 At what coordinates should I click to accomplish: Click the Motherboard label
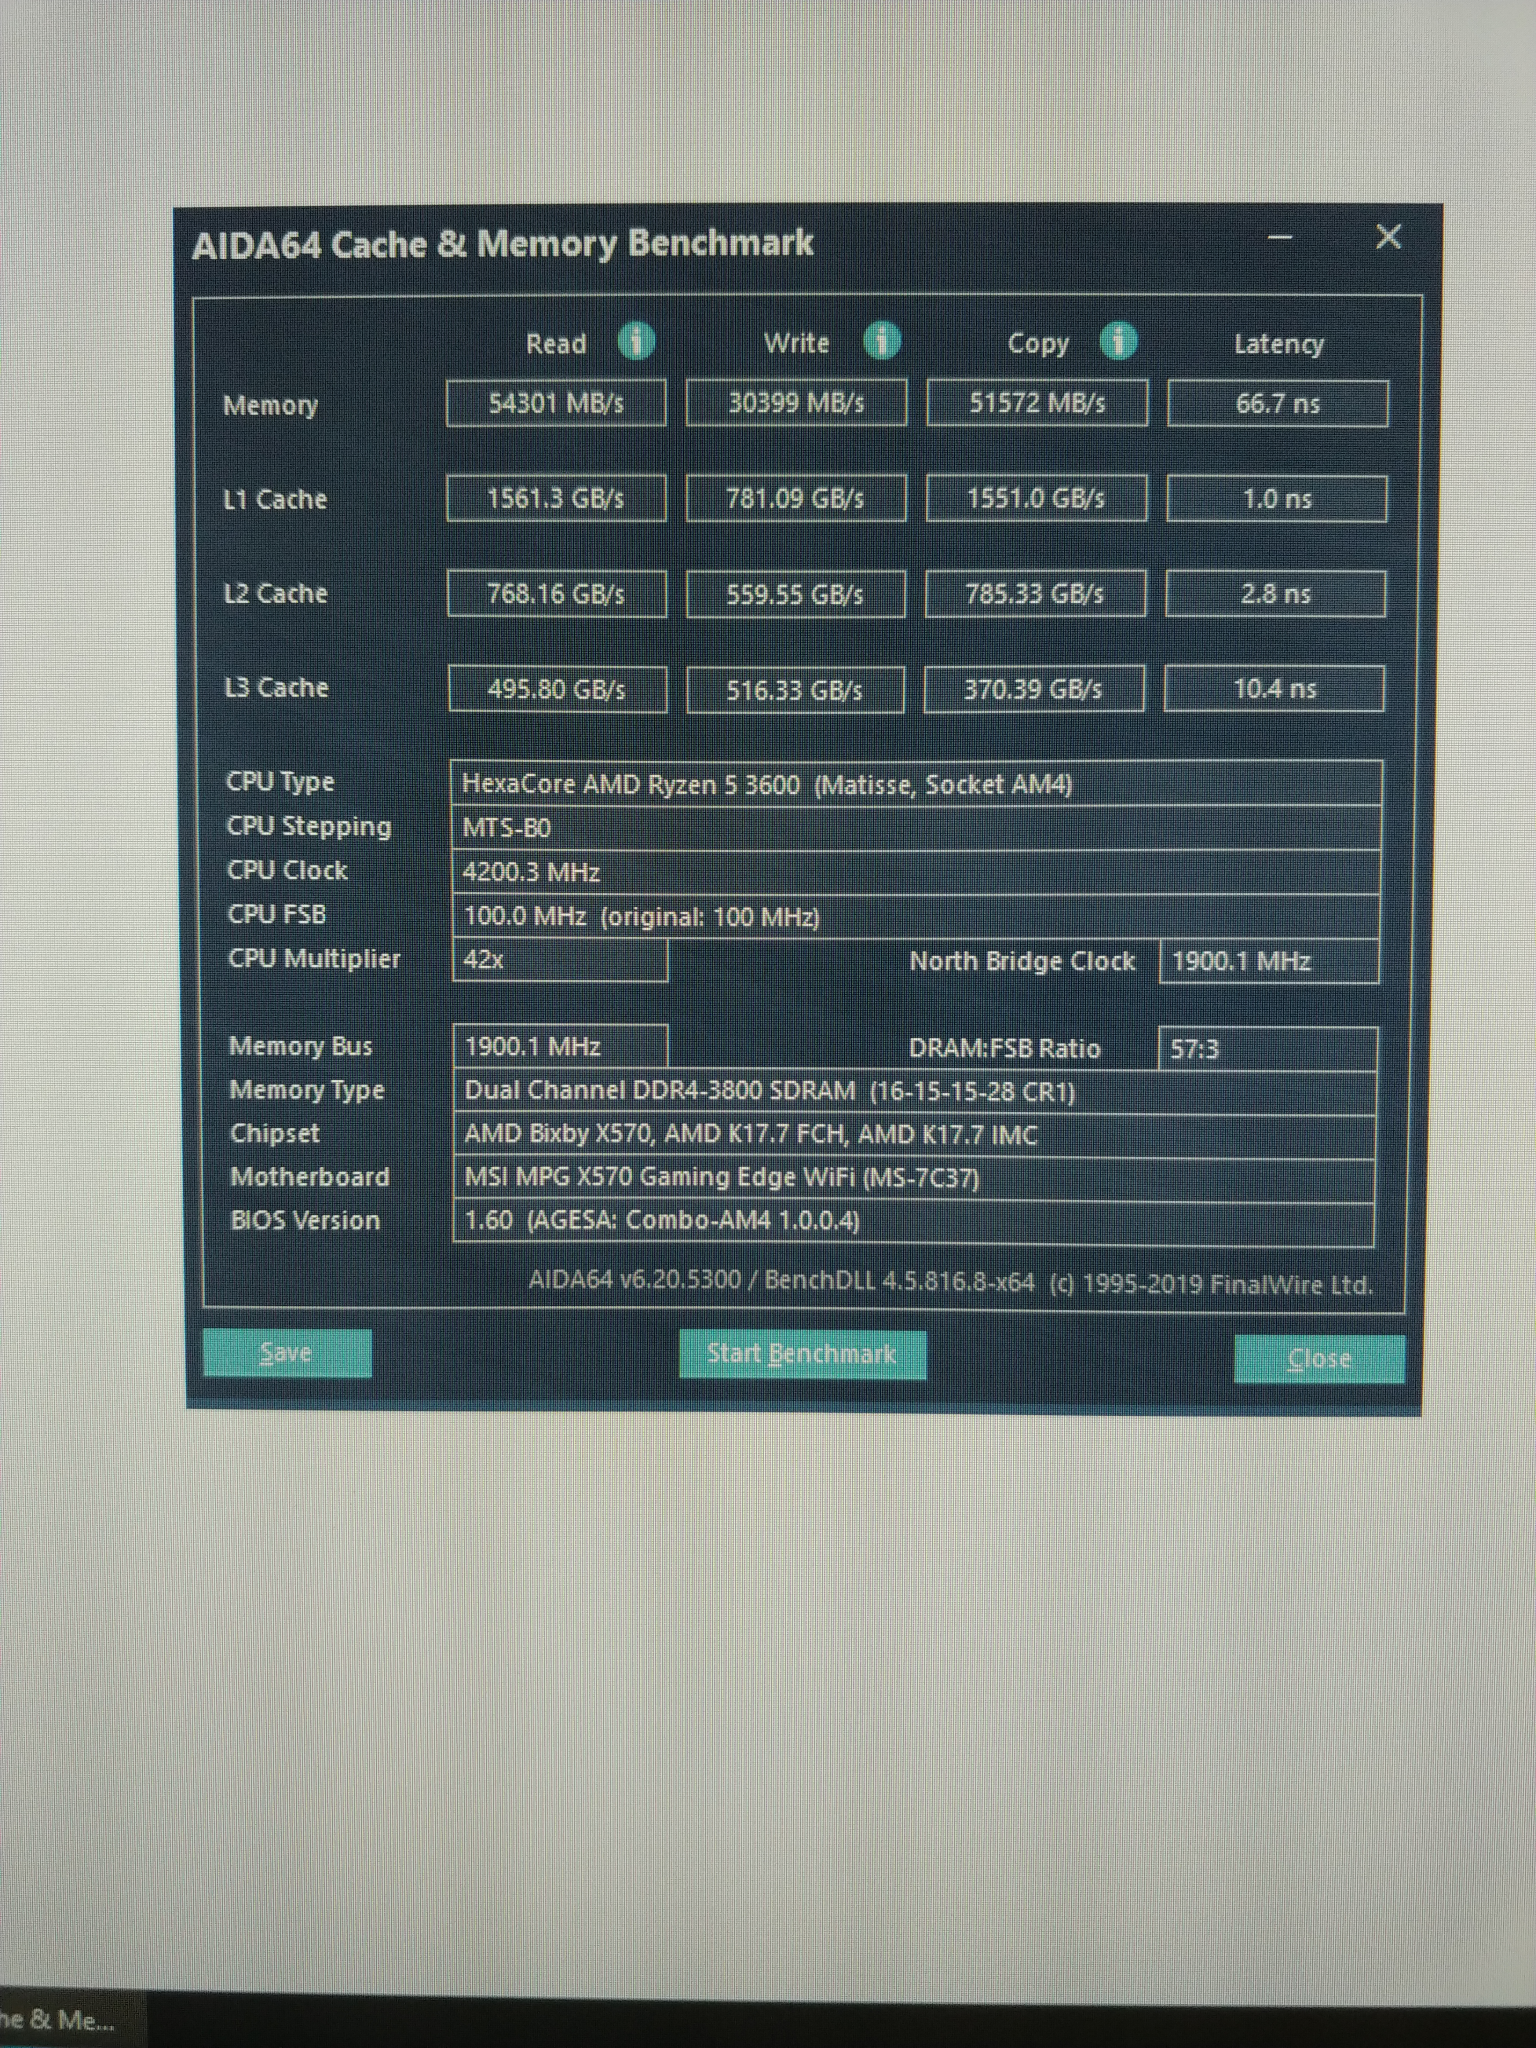coord(309,1177)
